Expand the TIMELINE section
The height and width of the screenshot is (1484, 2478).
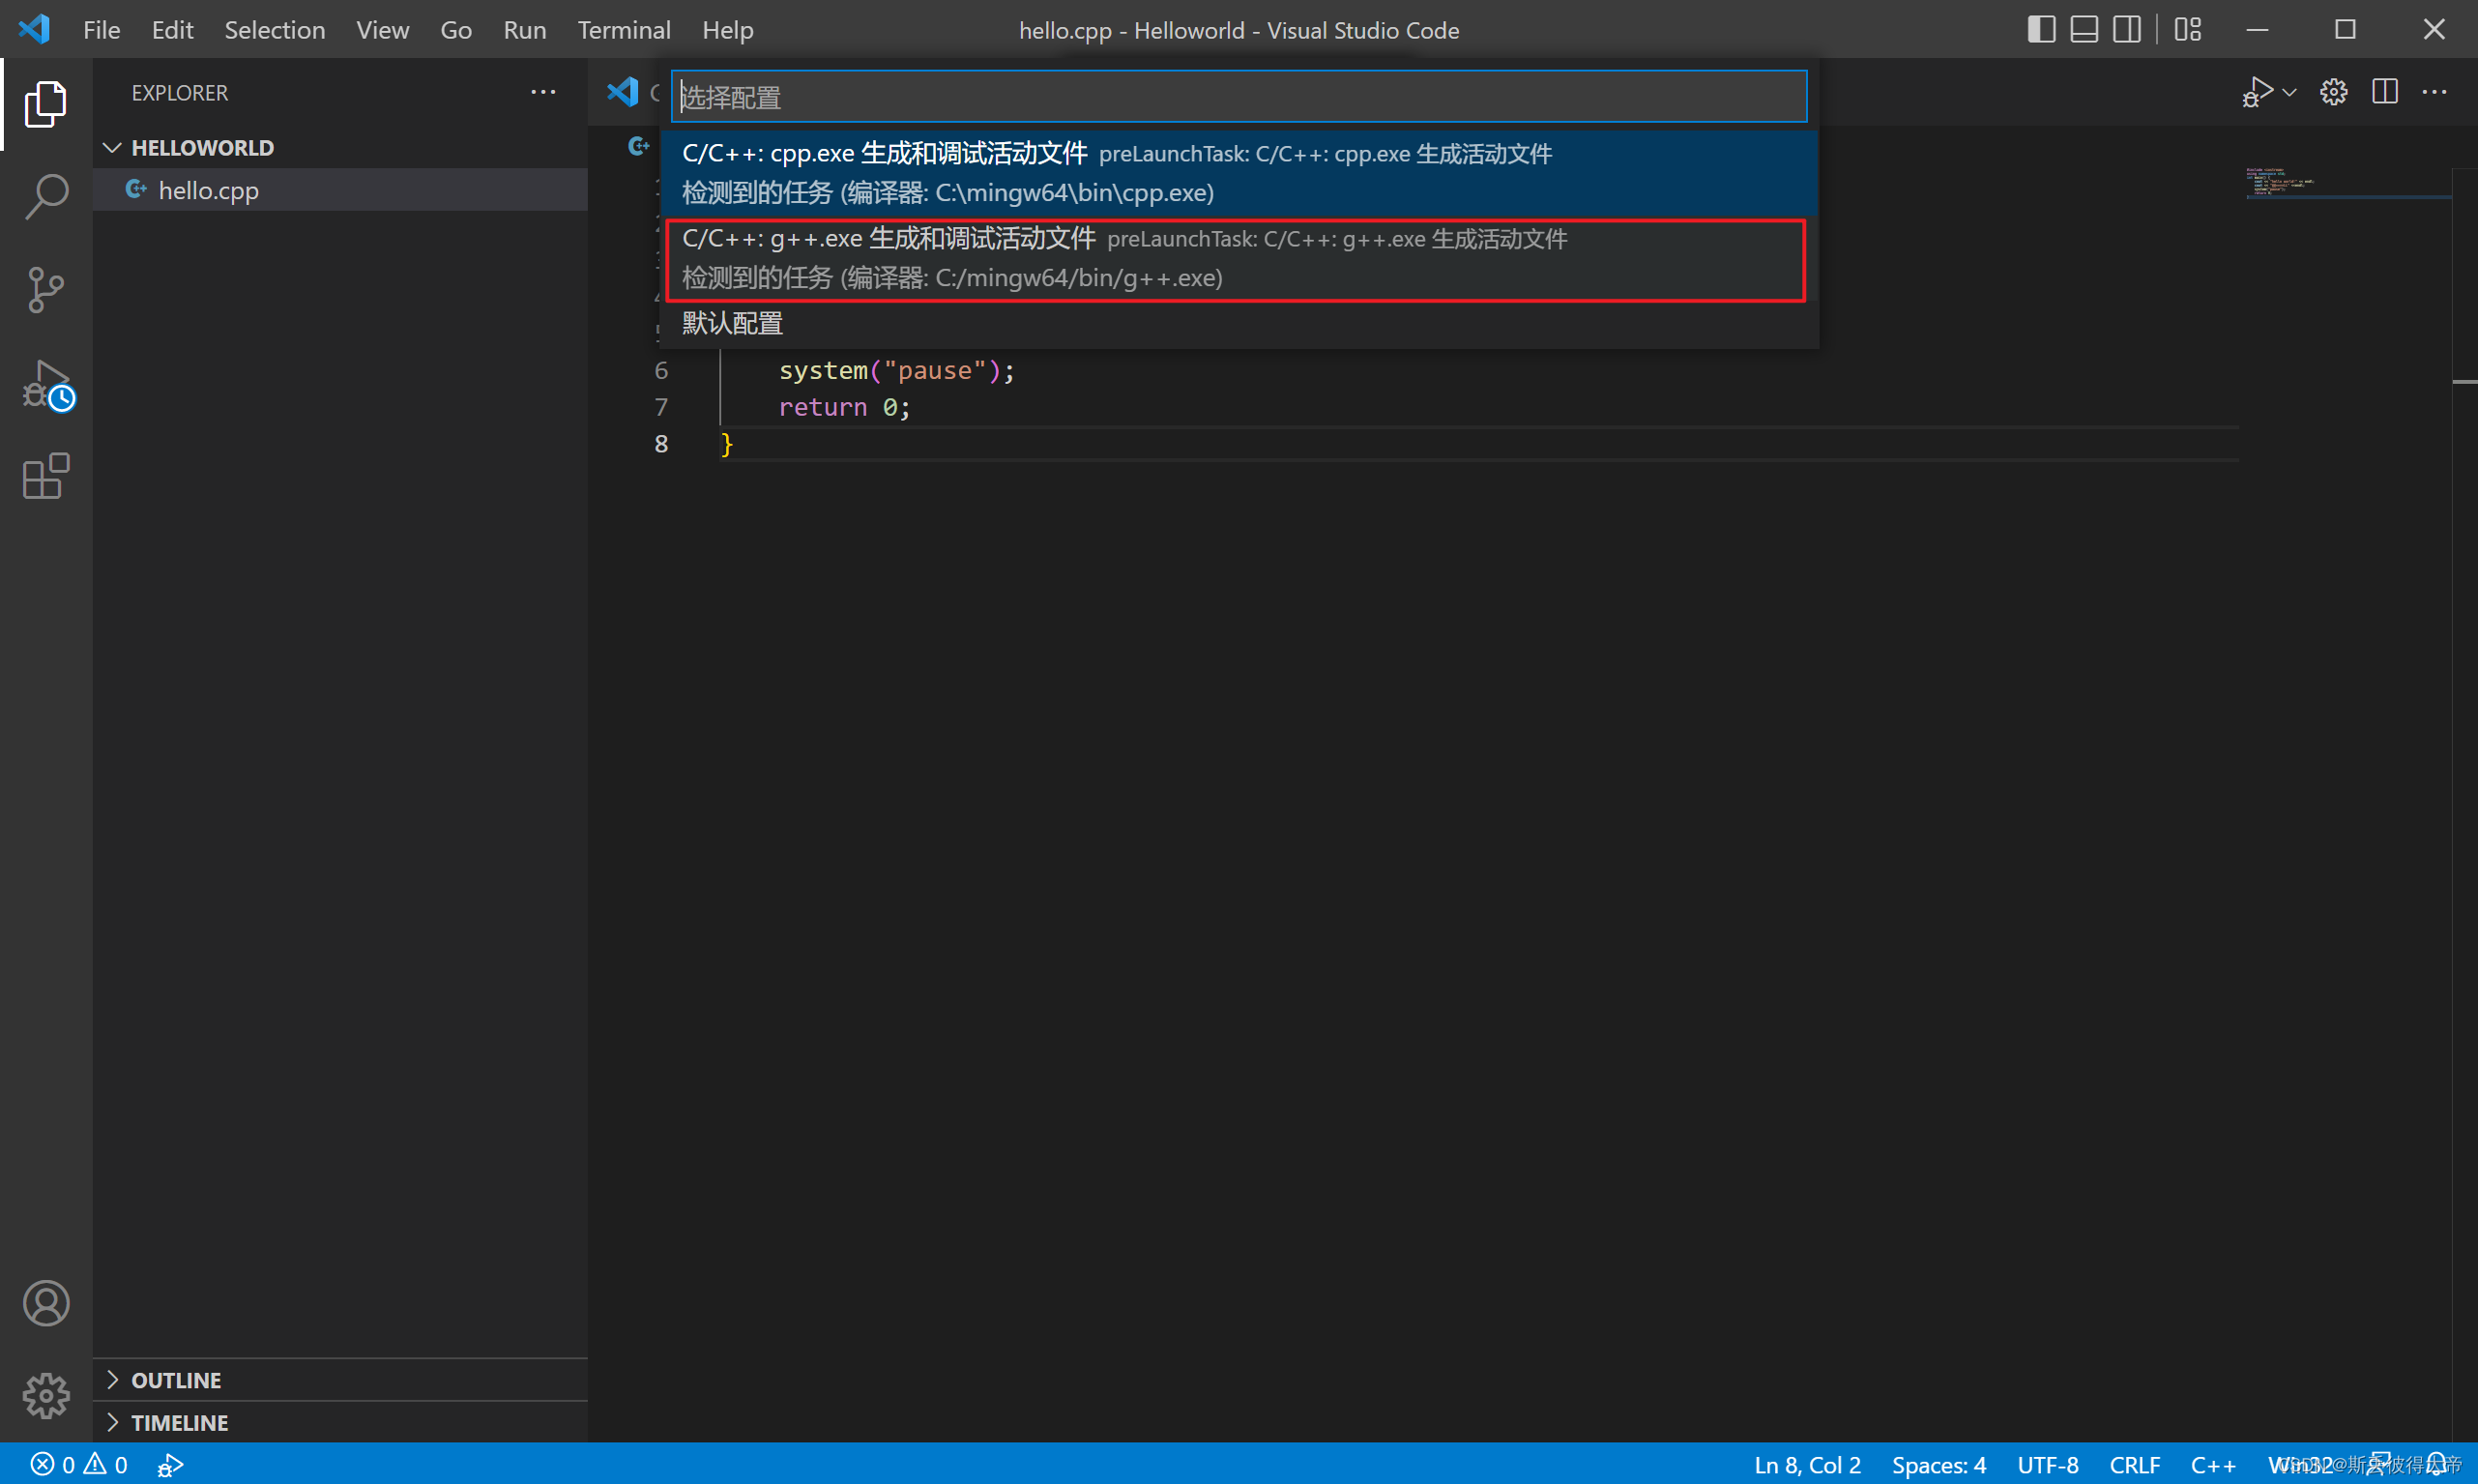click(340, 1422)
